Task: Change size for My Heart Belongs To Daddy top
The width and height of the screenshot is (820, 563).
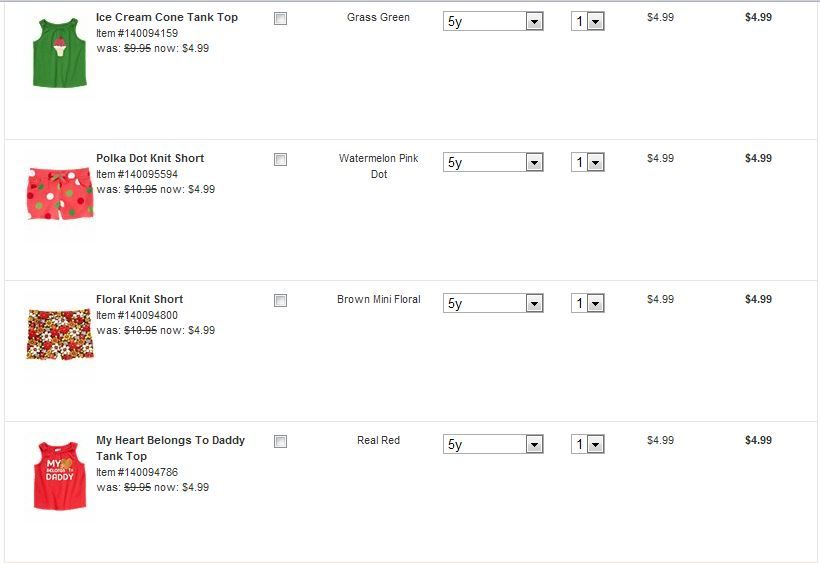Action: click(493, 445)
